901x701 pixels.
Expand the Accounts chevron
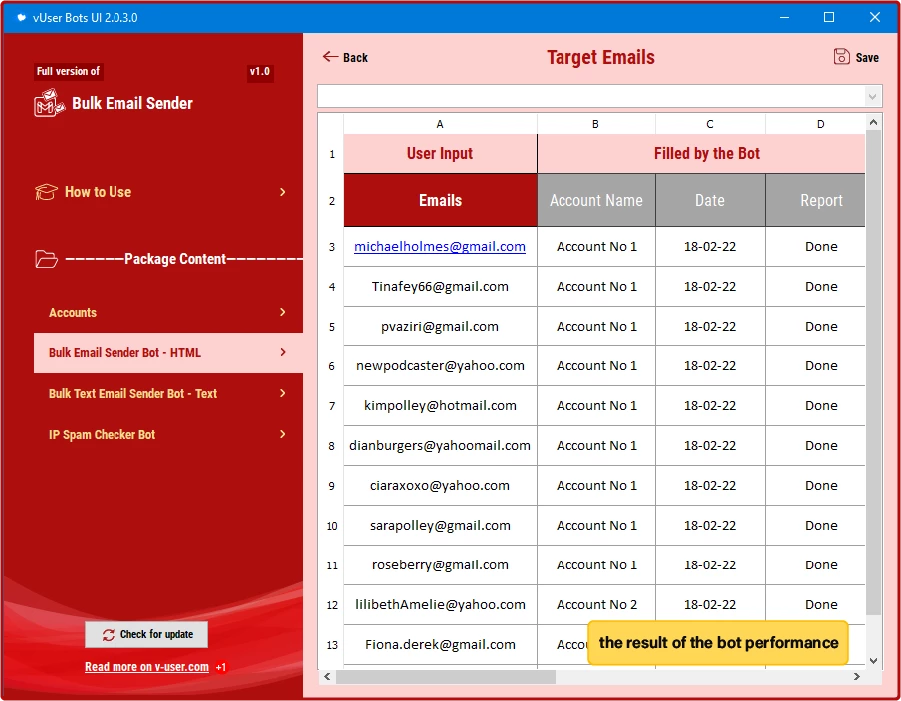pyautogui.click(x=283, y=312)
